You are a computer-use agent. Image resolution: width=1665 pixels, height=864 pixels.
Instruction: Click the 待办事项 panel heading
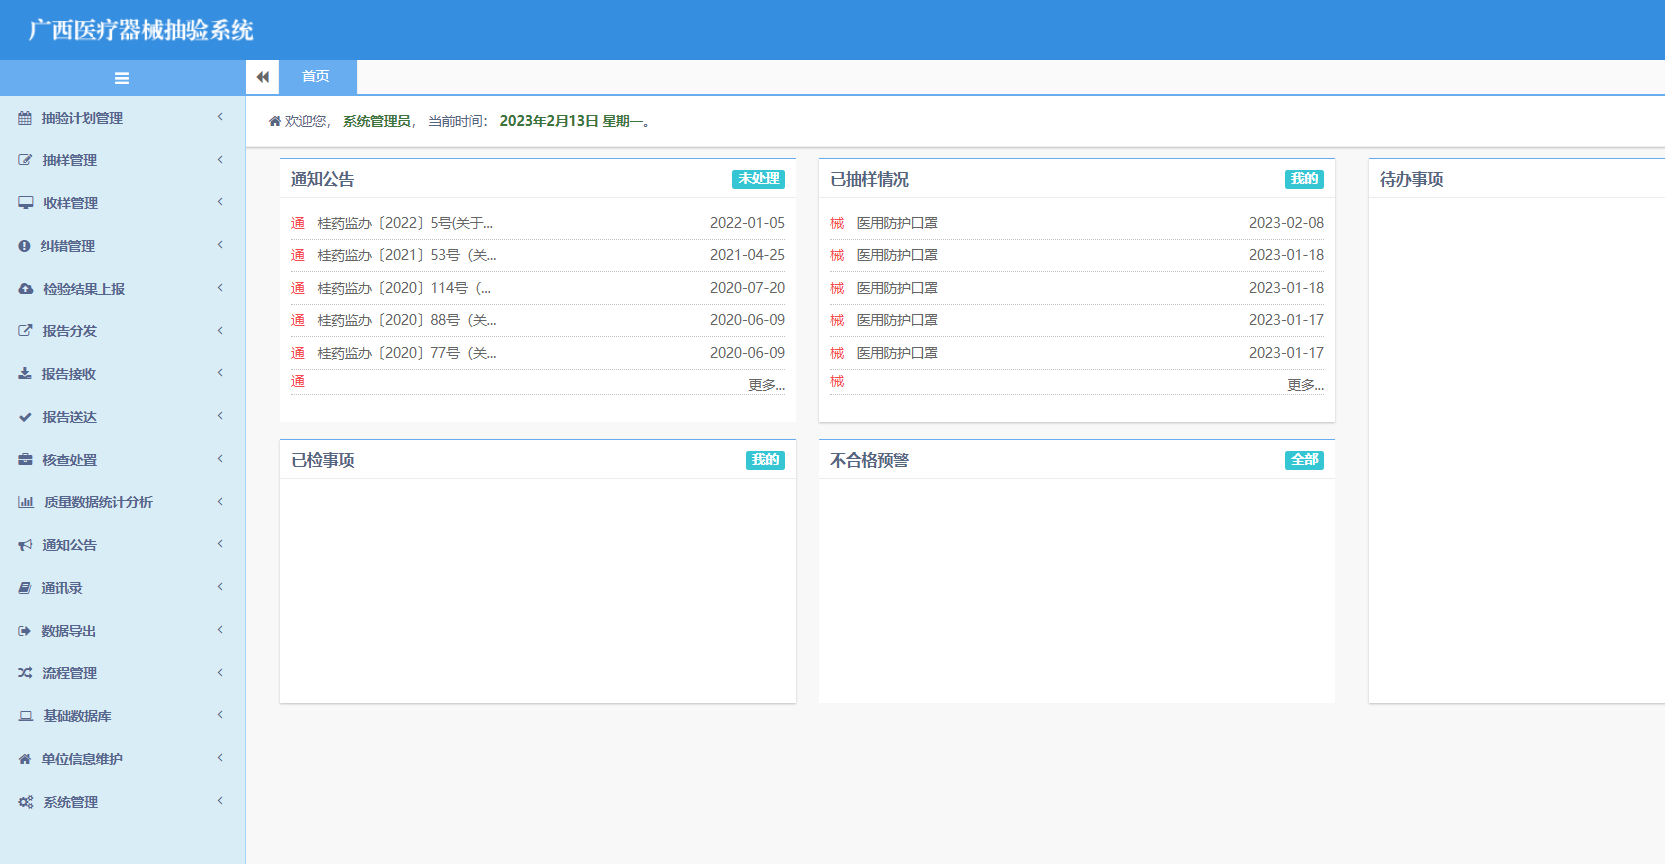1411,179
